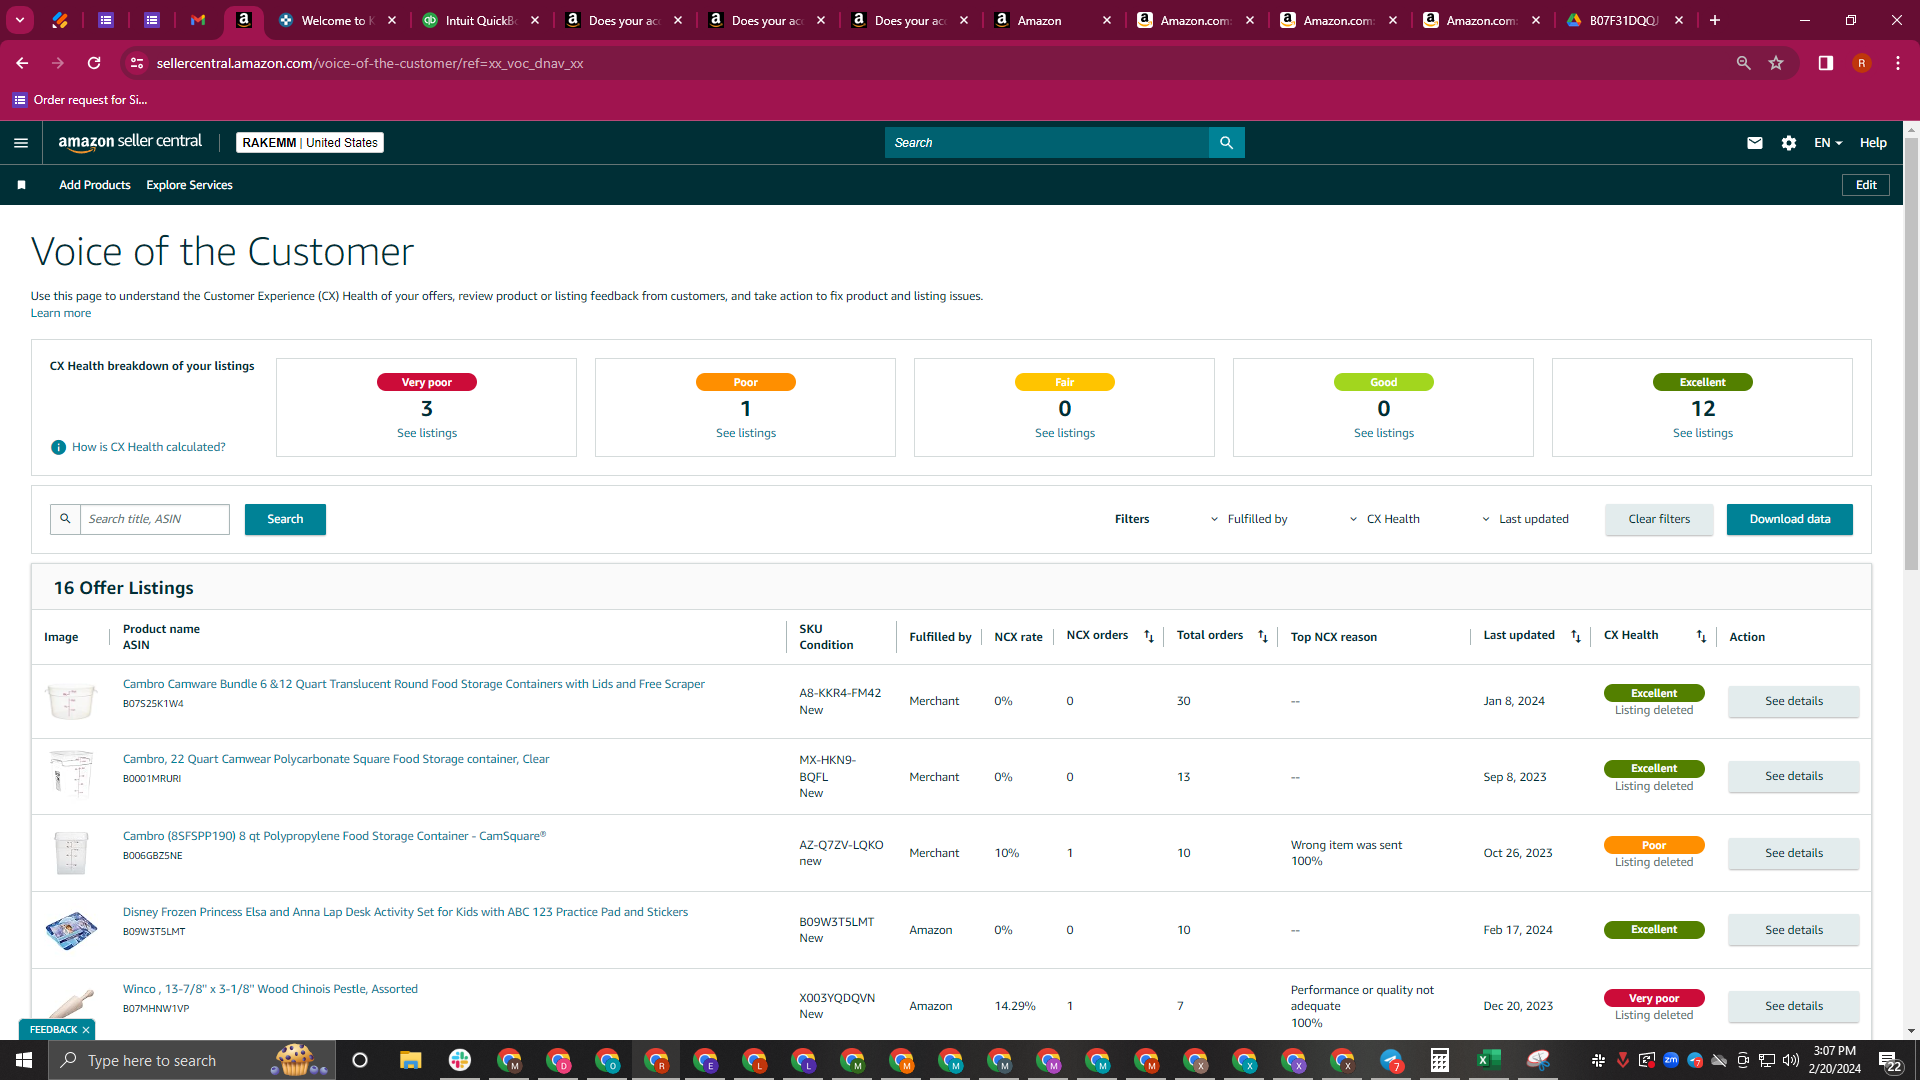This screenshot has height=1080, width=1920.
Task: See listings under the Poor card
Action: (x=746, y=433)
